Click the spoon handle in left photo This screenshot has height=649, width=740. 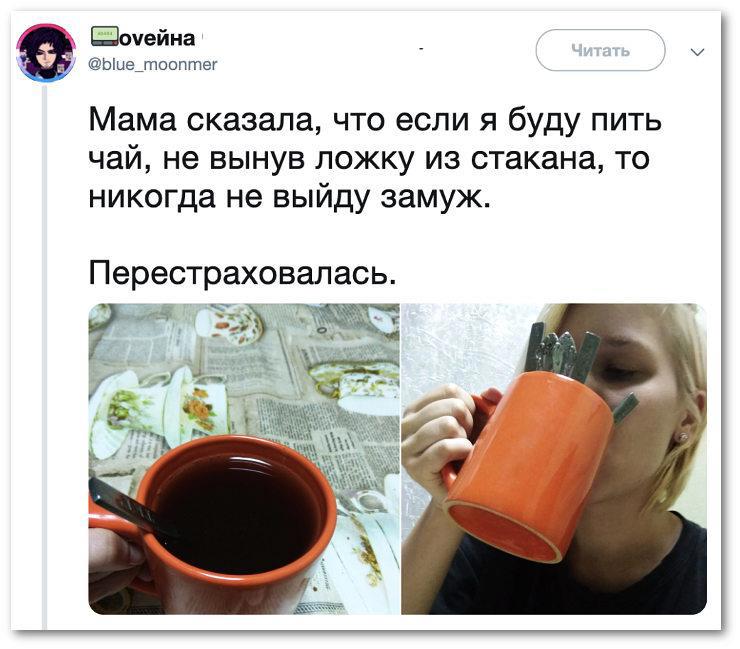125,506
